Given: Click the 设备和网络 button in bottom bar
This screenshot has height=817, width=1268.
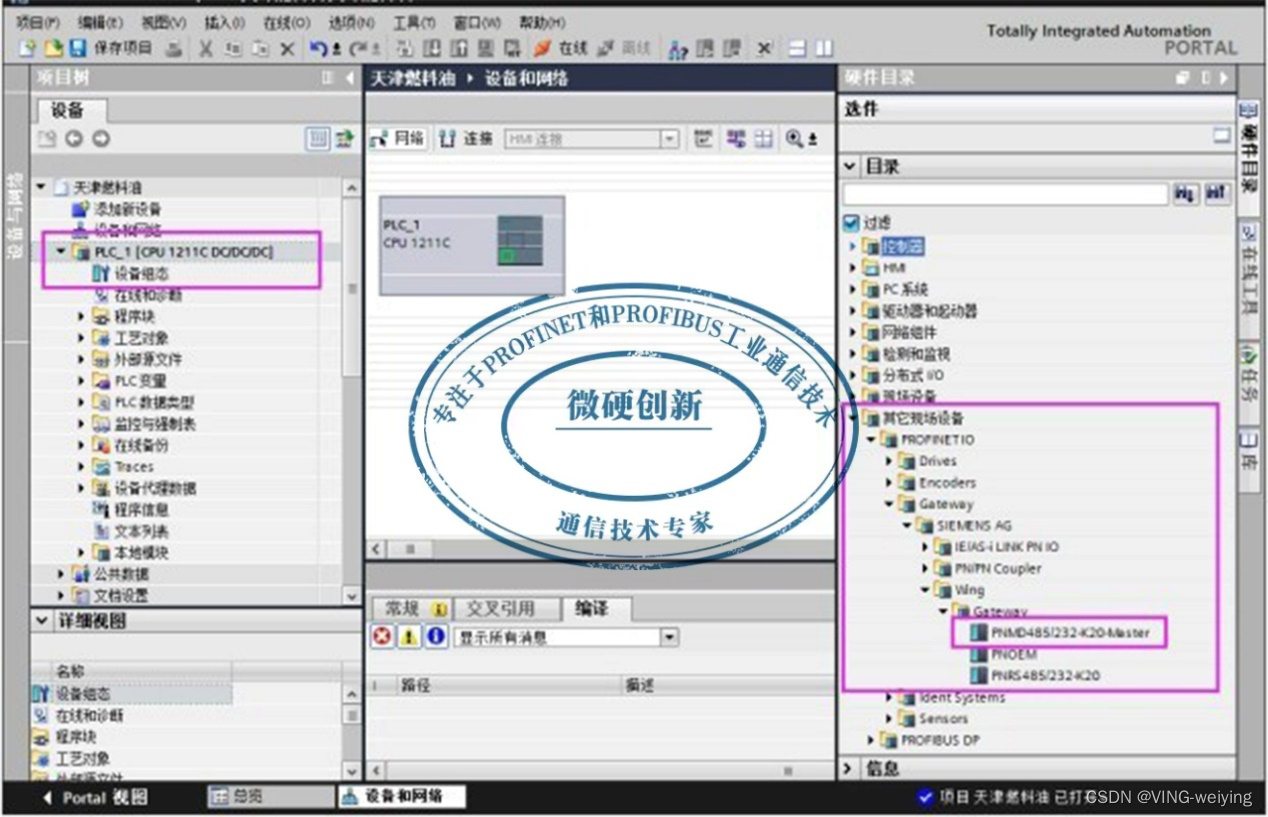Looking at the screenshot, I should tap(402, 797).
